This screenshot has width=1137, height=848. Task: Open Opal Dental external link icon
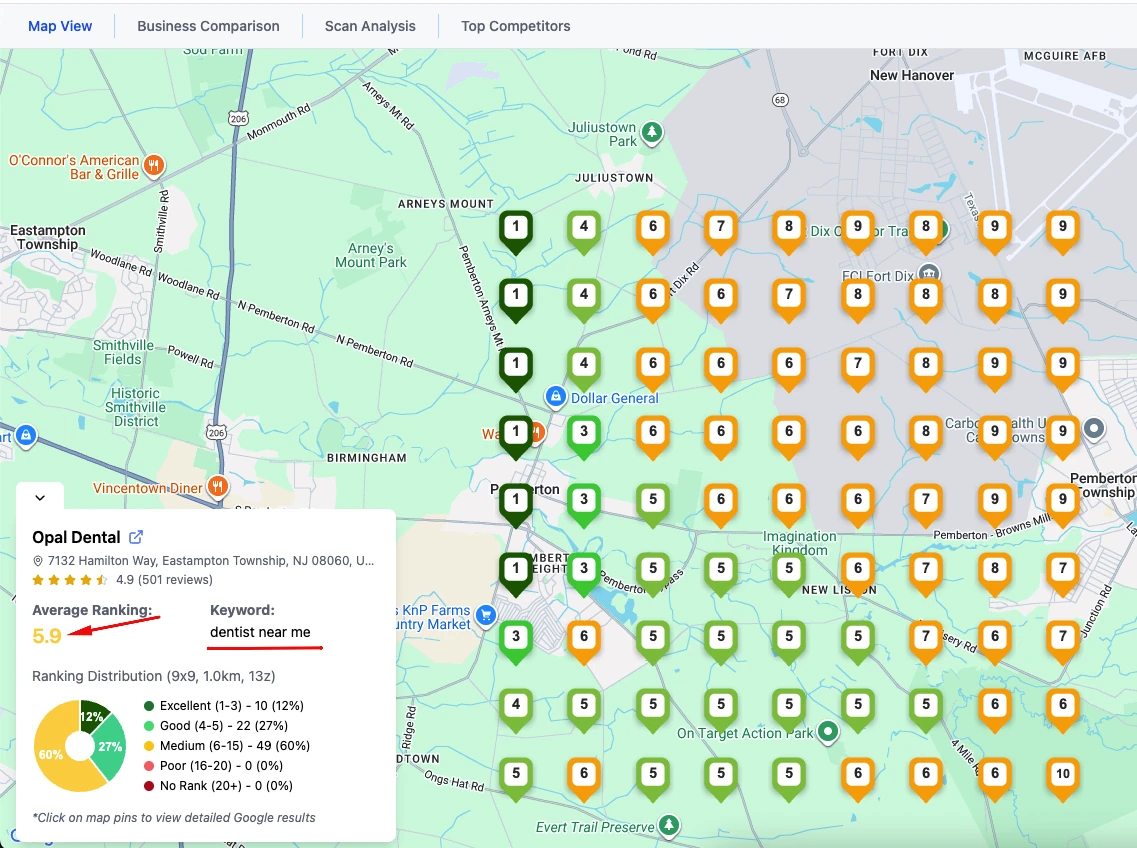(137, 537)
